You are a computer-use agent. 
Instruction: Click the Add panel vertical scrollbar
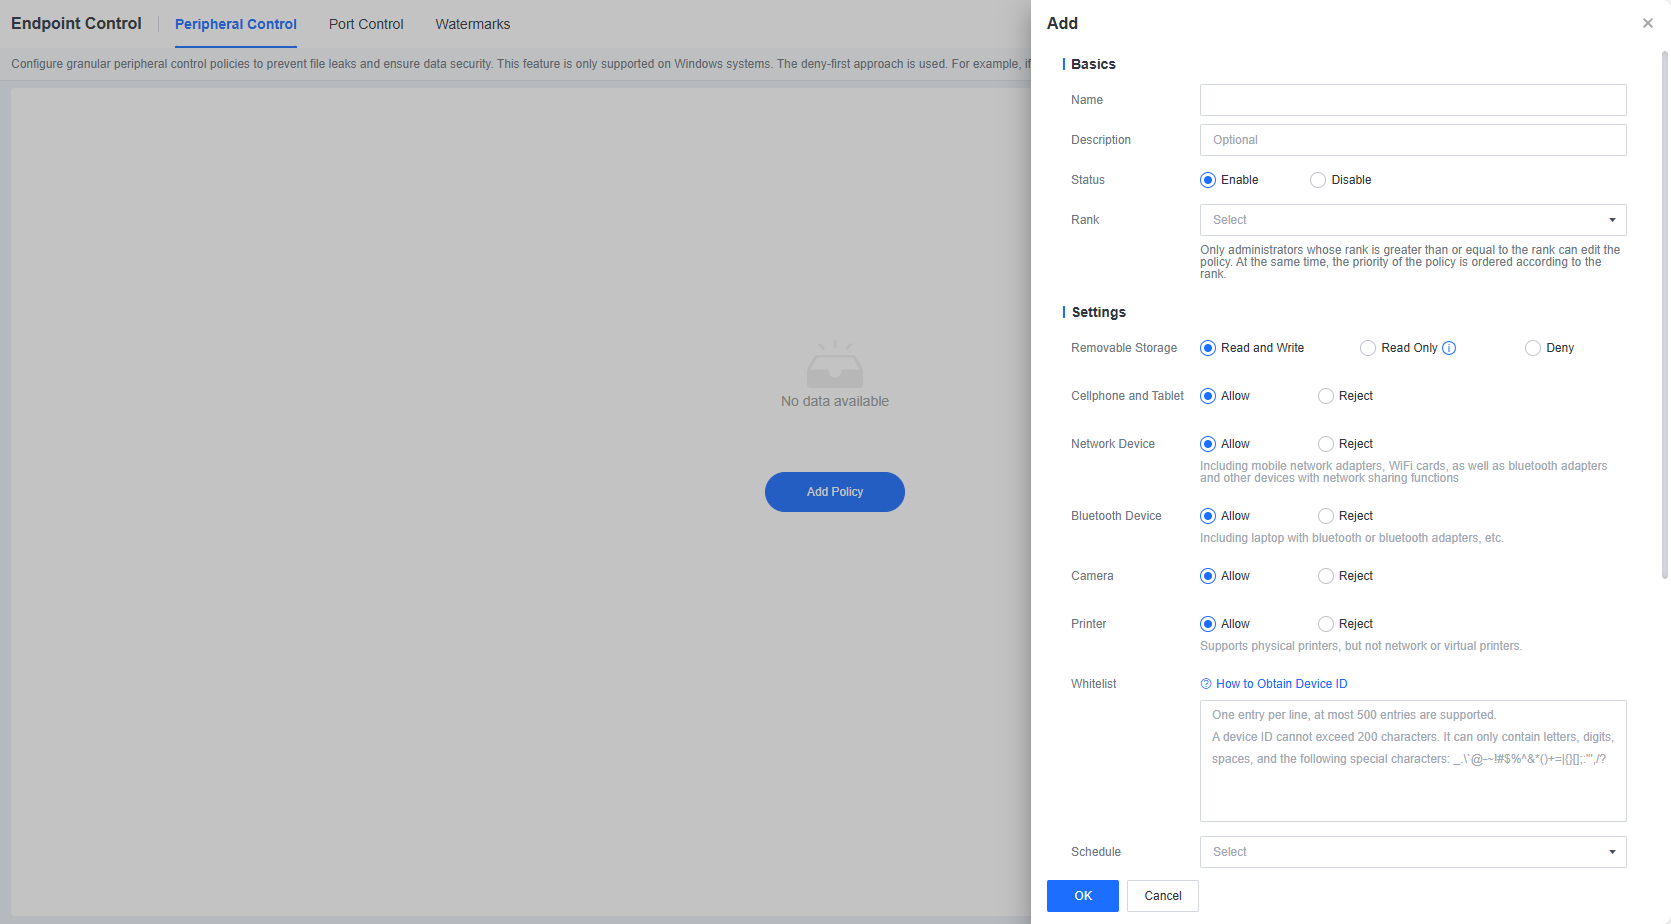tap(1665, 315)
